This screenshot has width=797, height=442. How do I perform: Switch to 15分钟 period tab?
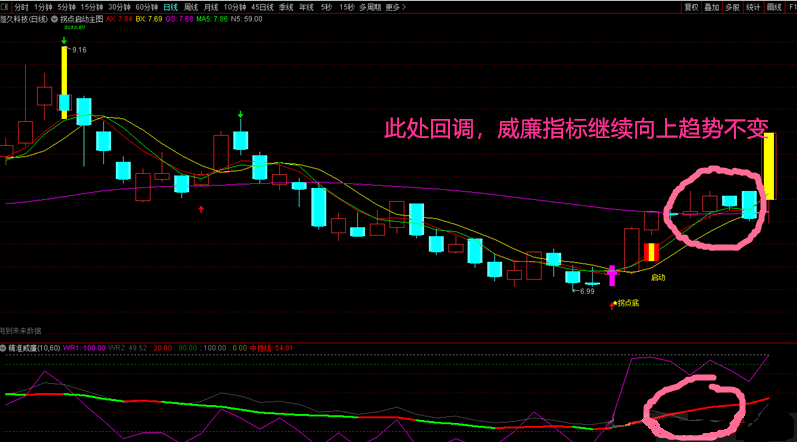point(91,7)
